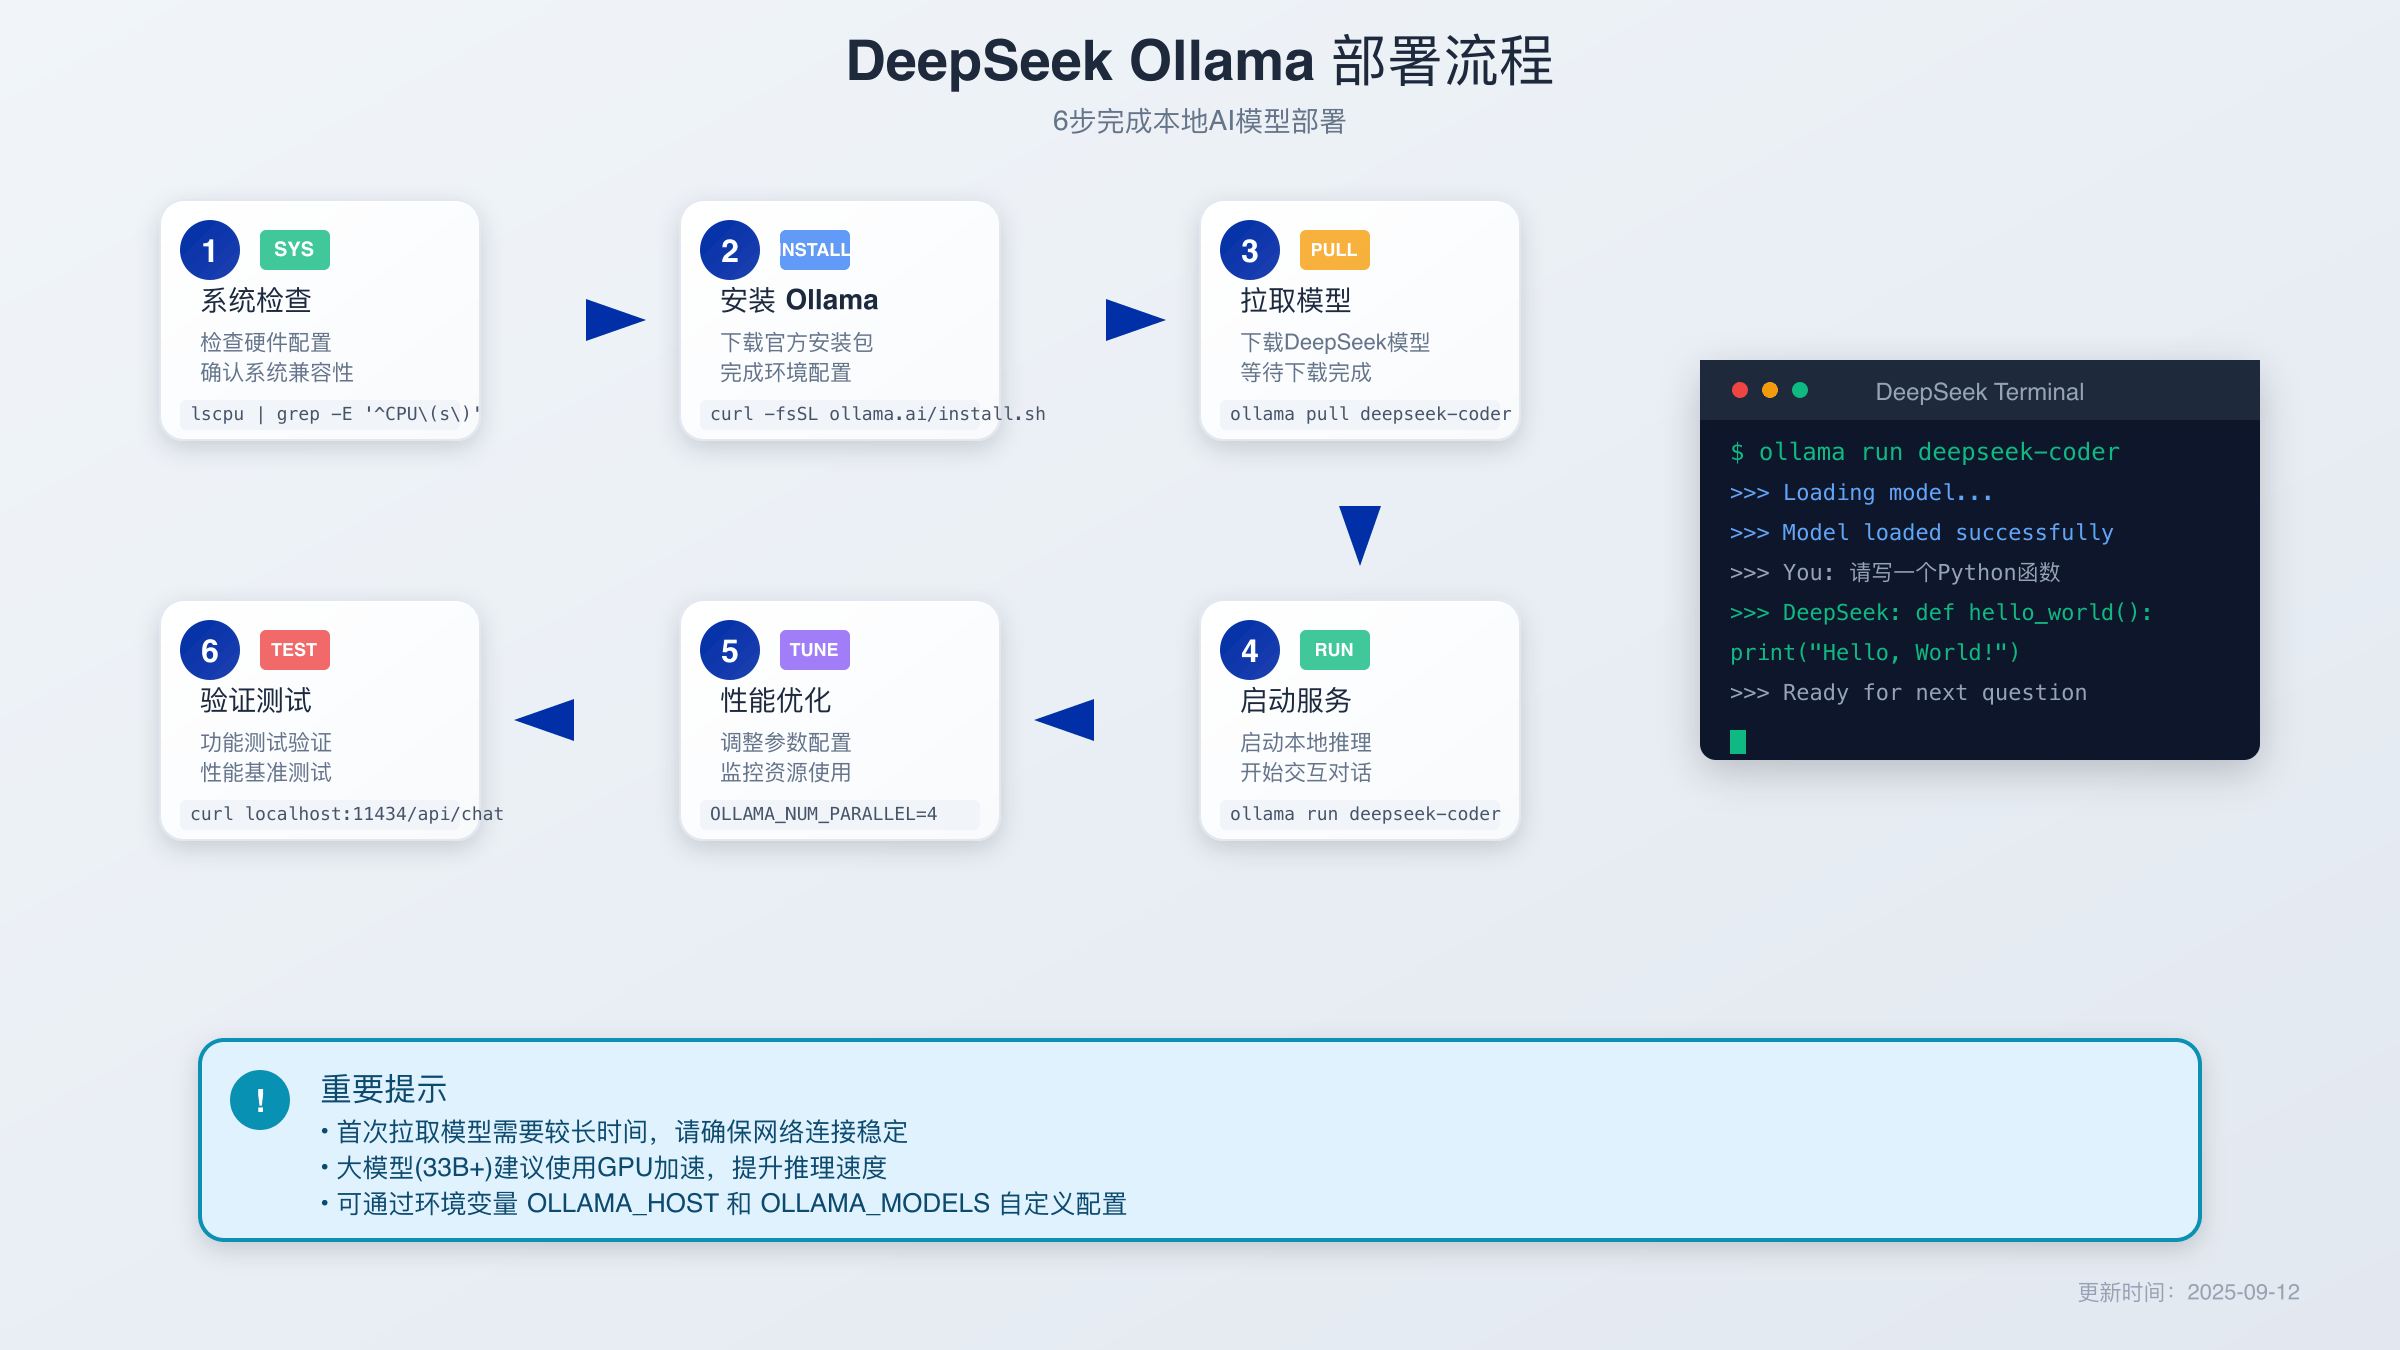Click 开始交互对话 description text

click(x=1306, y=772)
